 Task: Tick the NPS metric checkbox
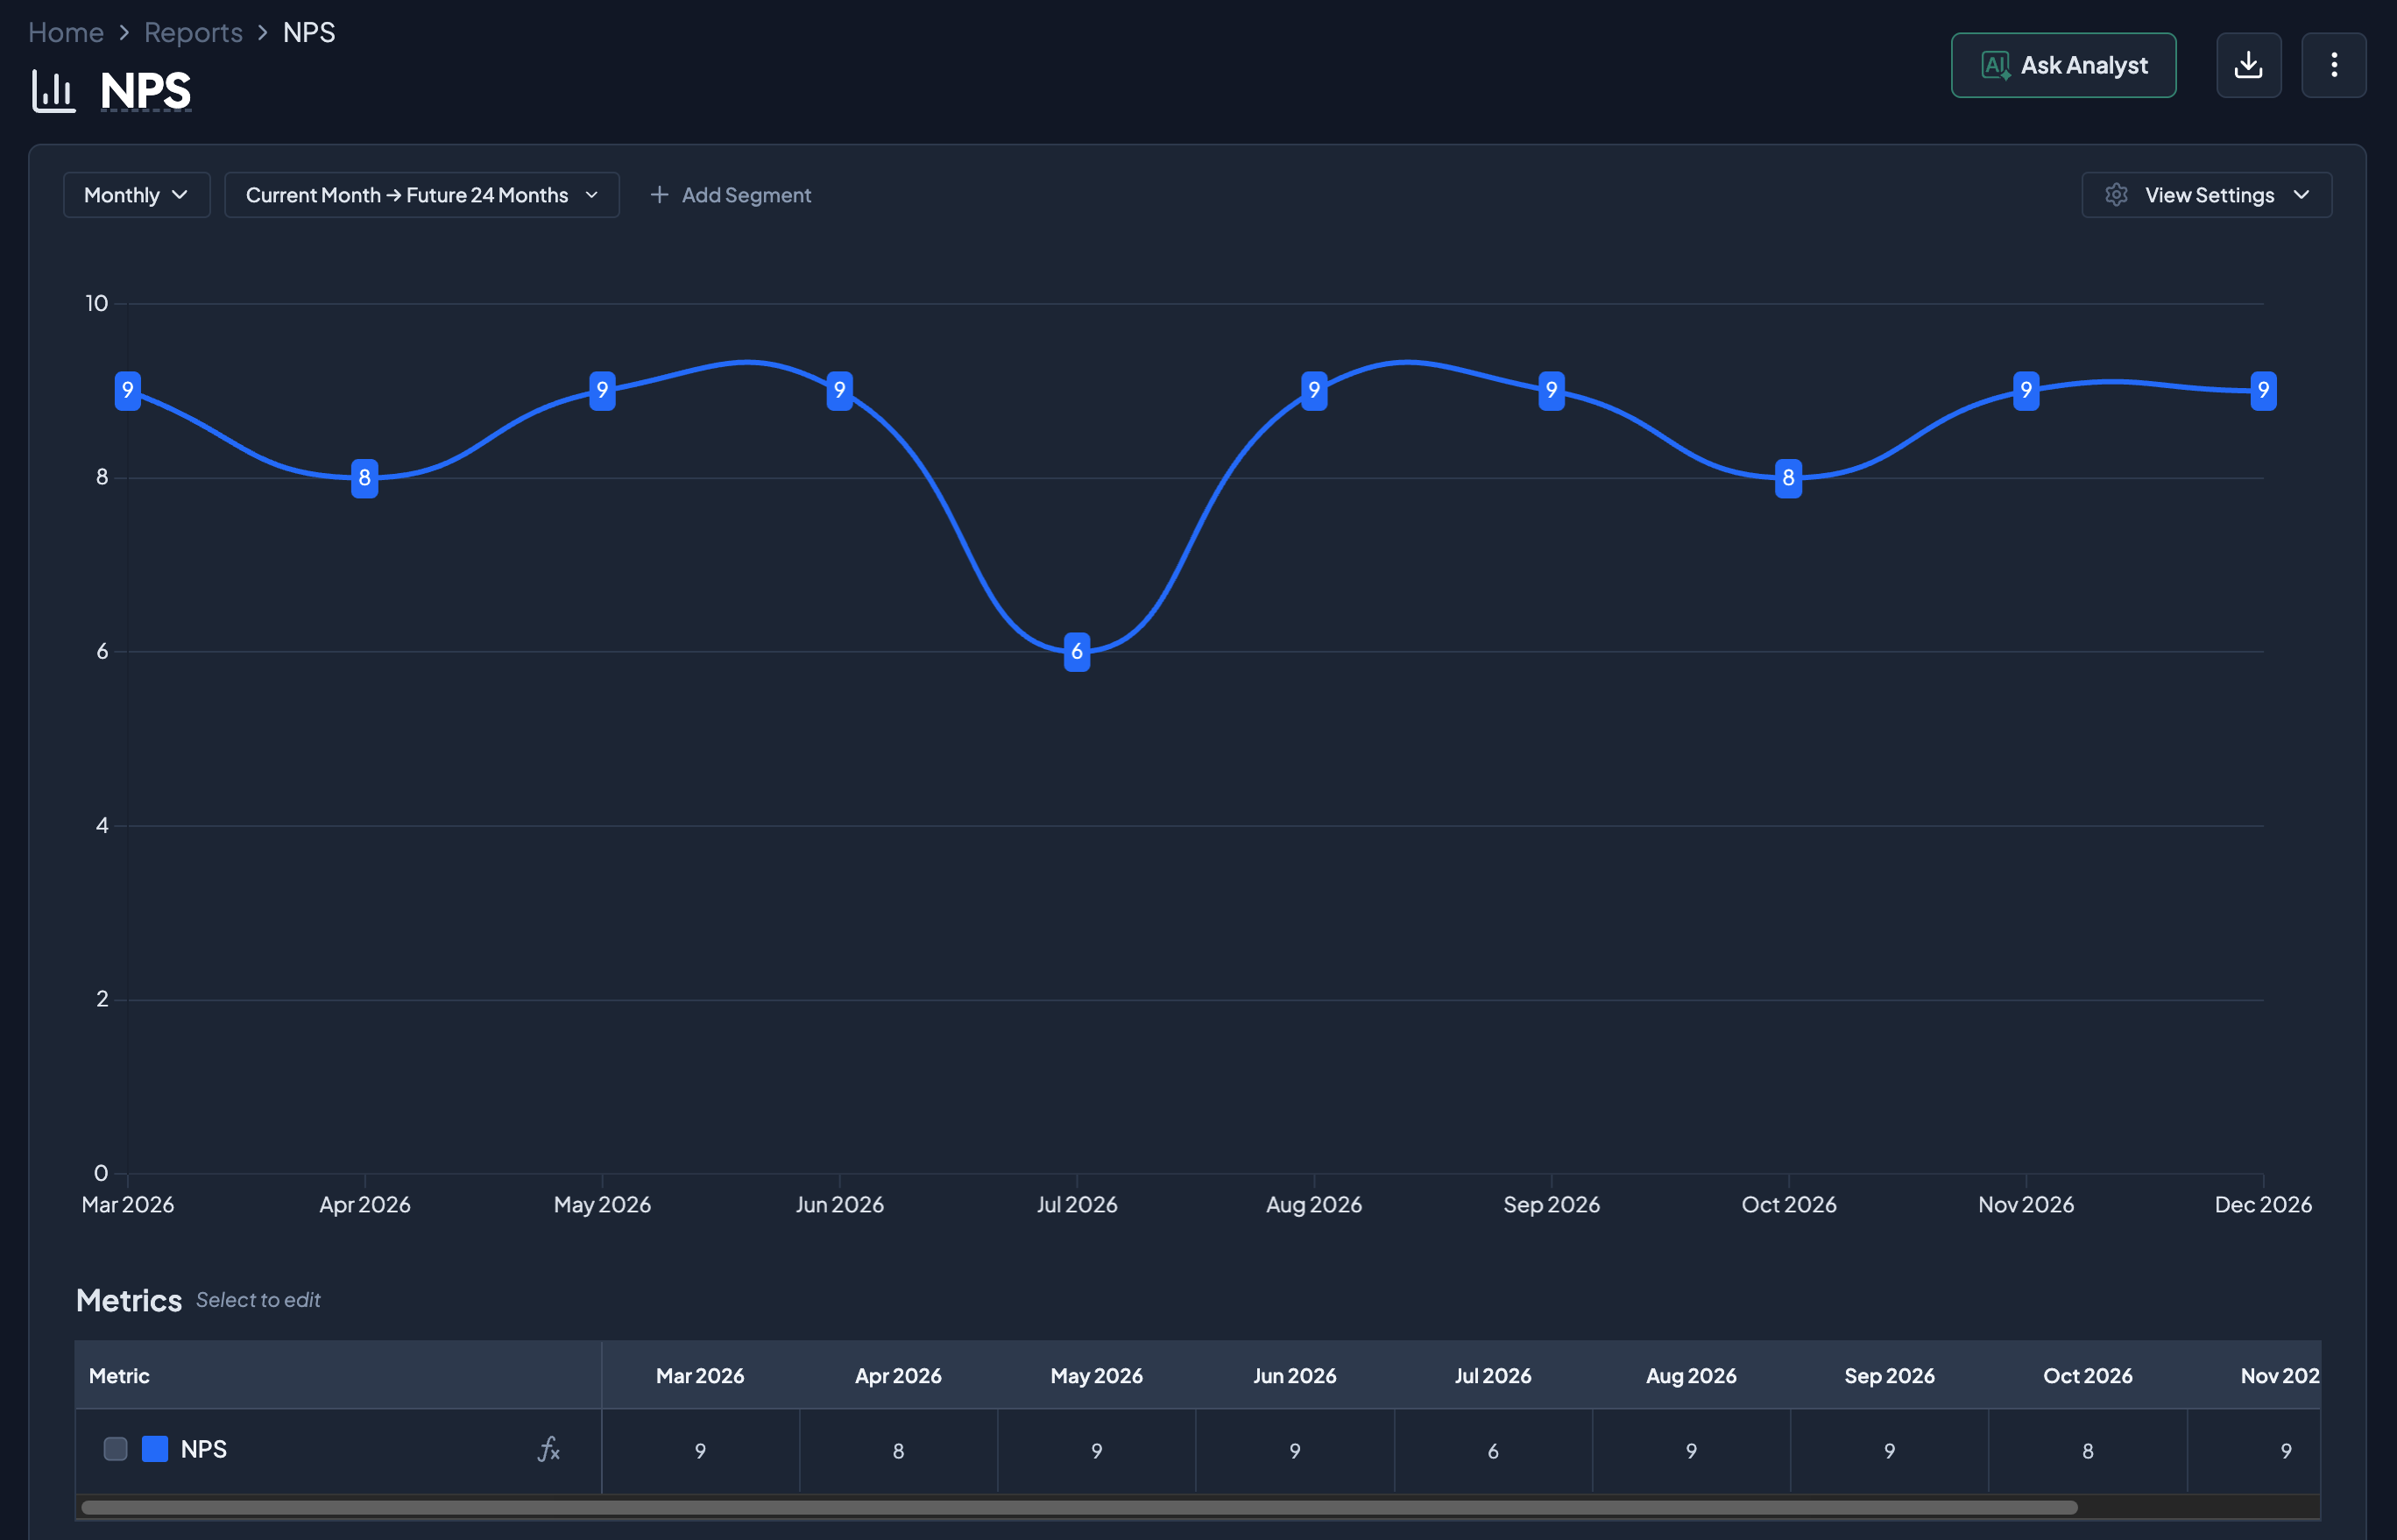click(116, 1449)
